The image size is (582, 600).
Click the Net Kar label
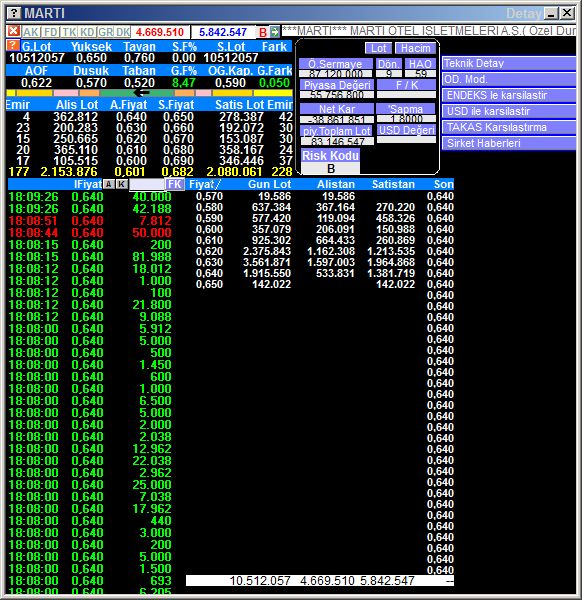pyautogui.click(x=337, y=109)
